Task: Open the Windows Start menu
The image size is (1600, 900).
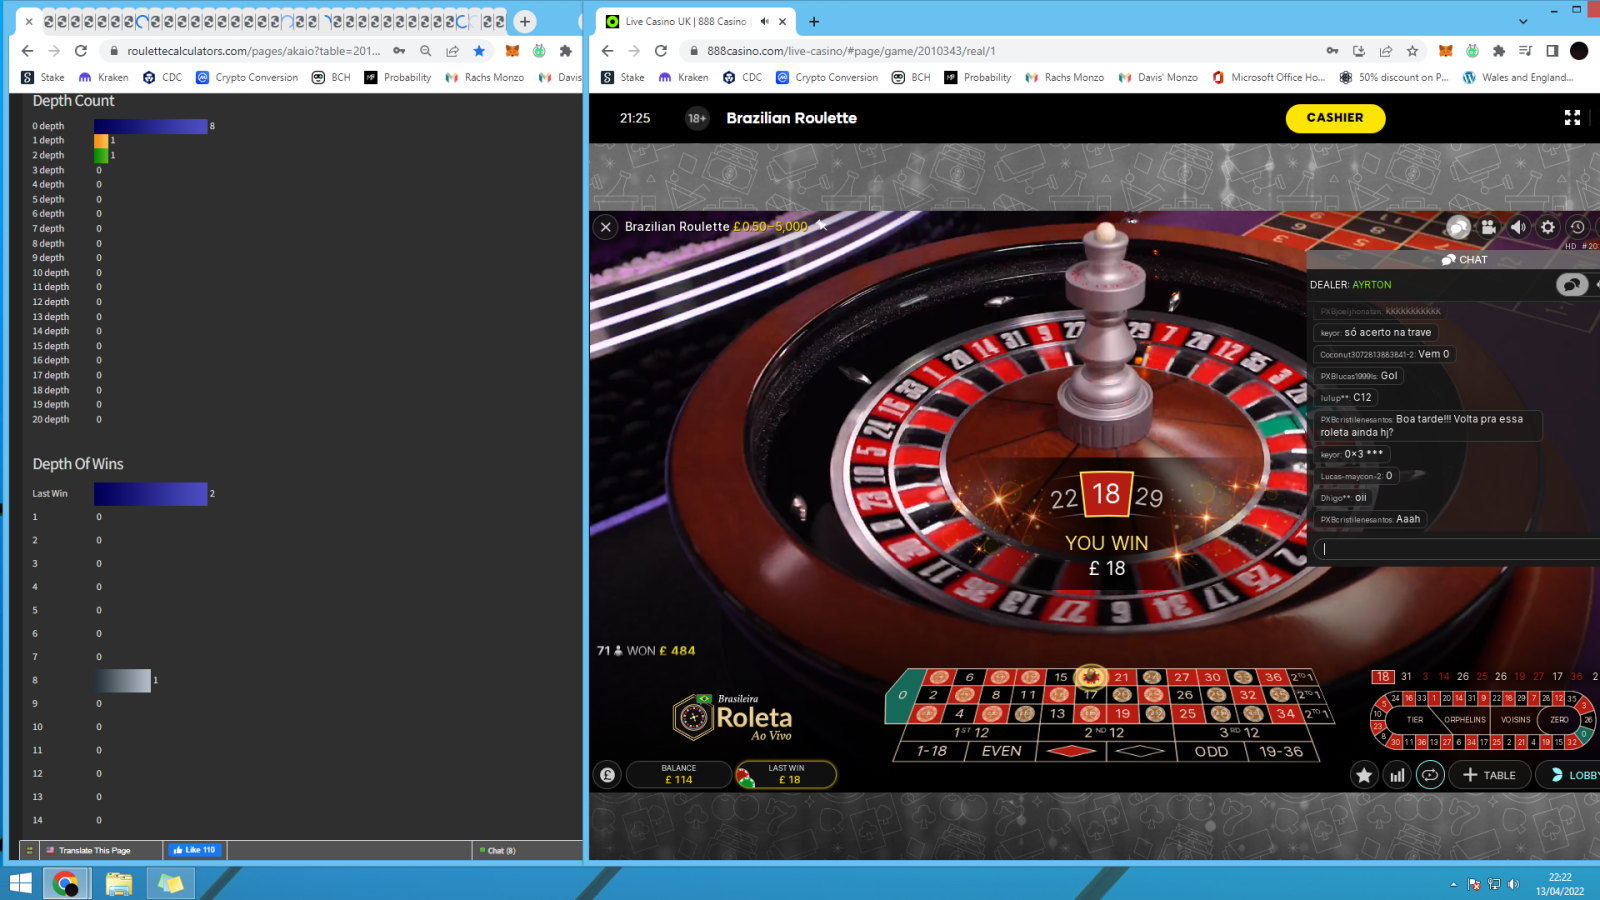Action: pos(20,883)
